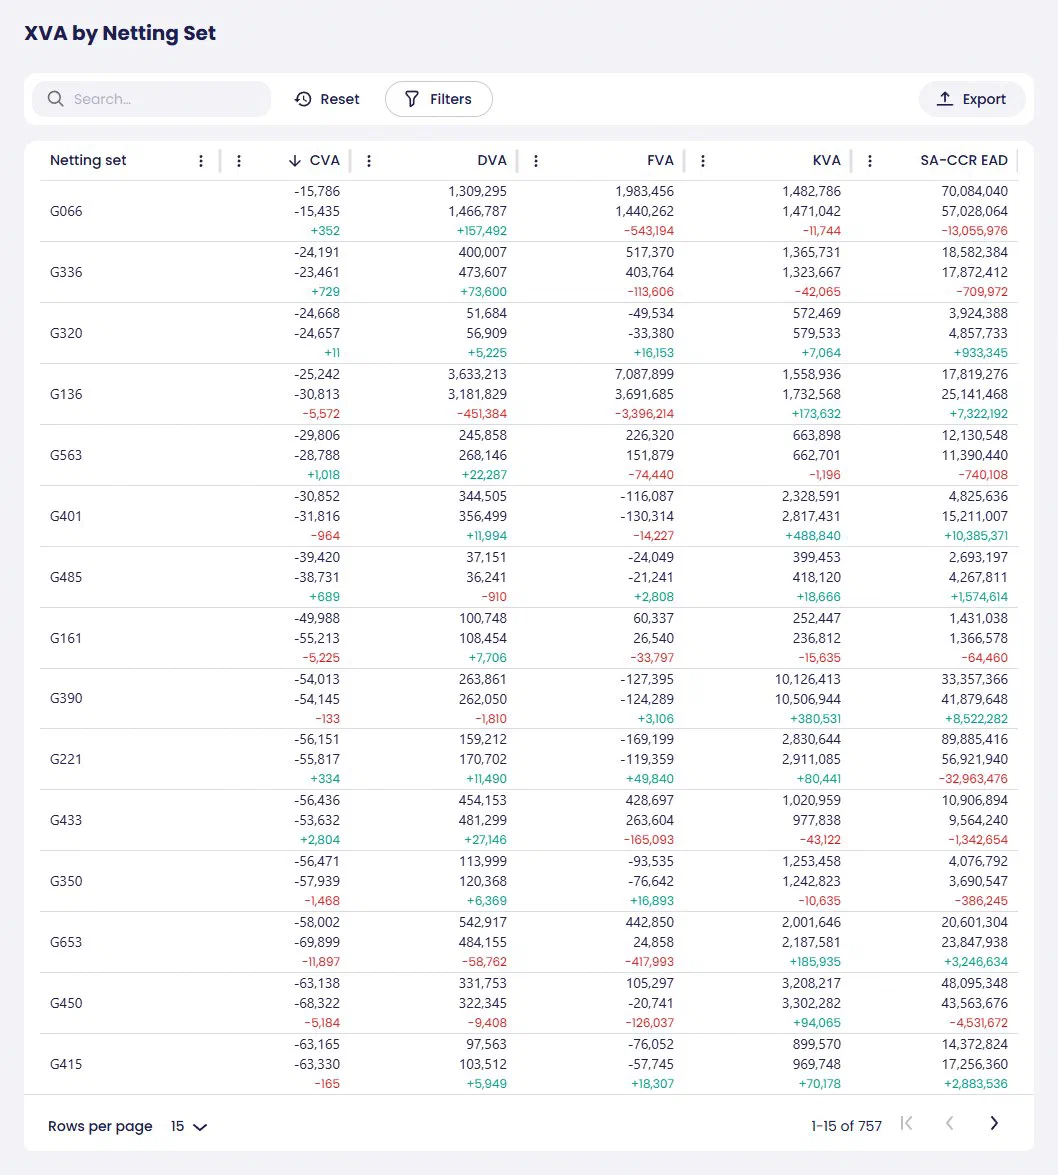Select netting set G563
Image resolution: width=1058 pixels, height=1175 pixels.
[x=66, y=456]
